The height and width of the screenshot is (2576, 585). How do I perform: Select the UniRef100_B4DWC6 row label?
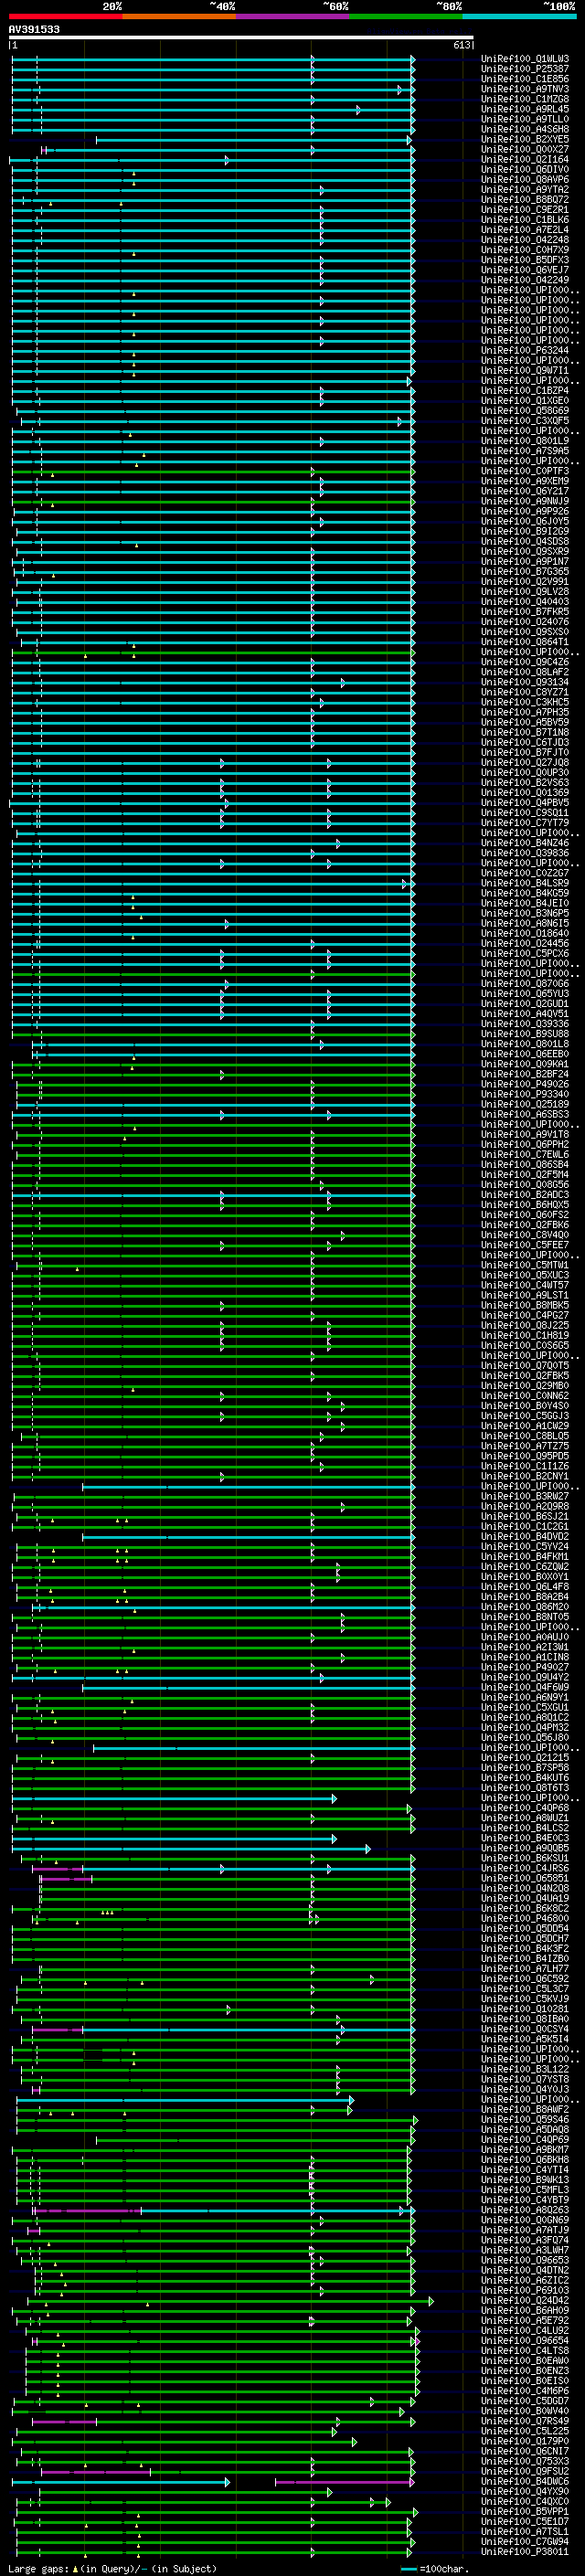pos(525,2481)
